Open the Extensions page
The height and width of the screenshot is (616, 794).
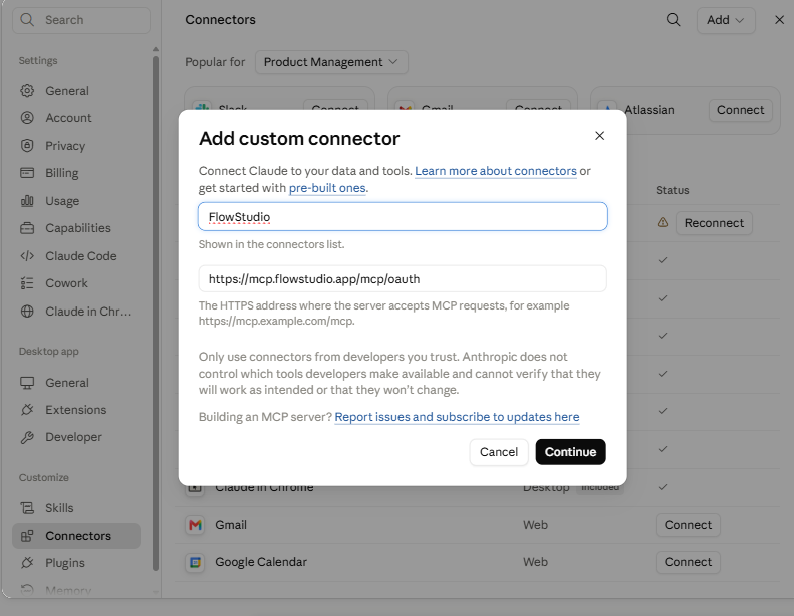point(76,410)
